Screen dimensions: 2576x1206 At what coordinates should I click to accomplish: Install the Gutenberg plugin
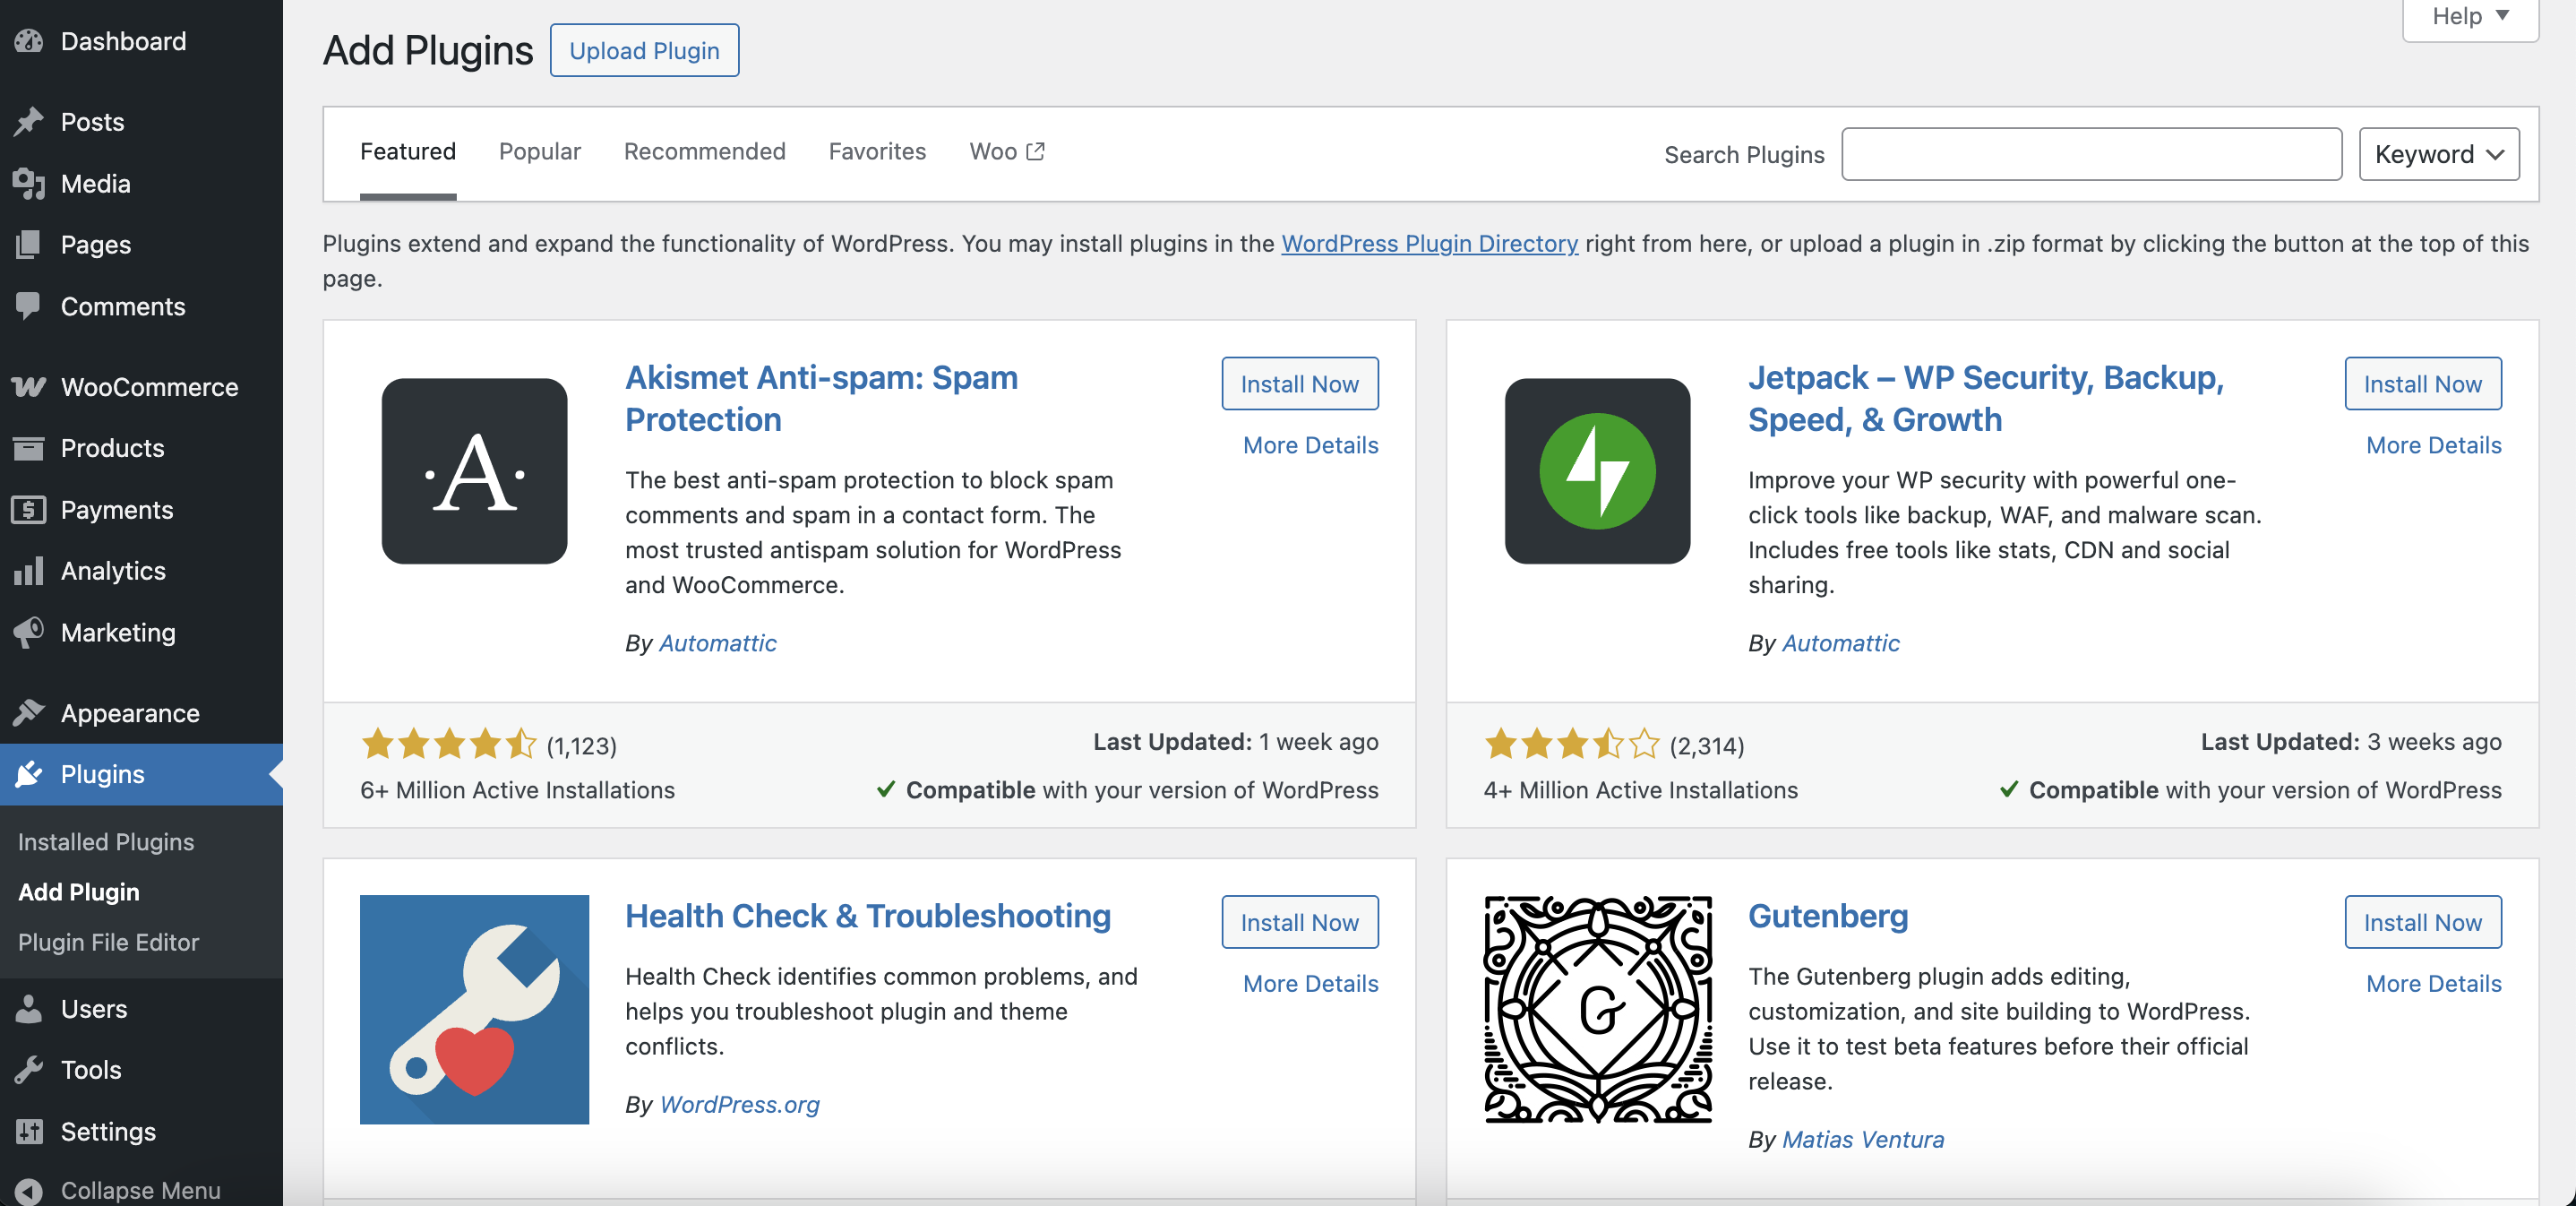[x=2423, y=922]
